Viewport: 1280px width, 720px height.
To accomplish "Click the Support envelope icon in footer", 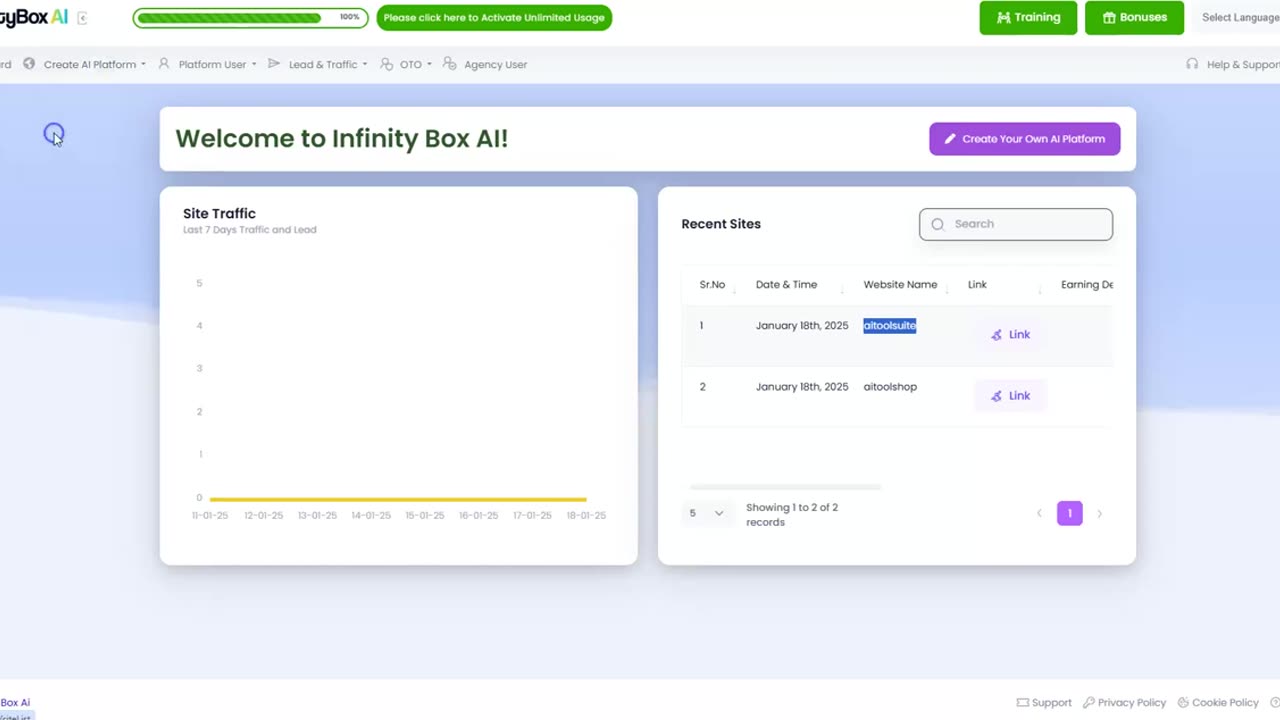I will point(1022,703).
